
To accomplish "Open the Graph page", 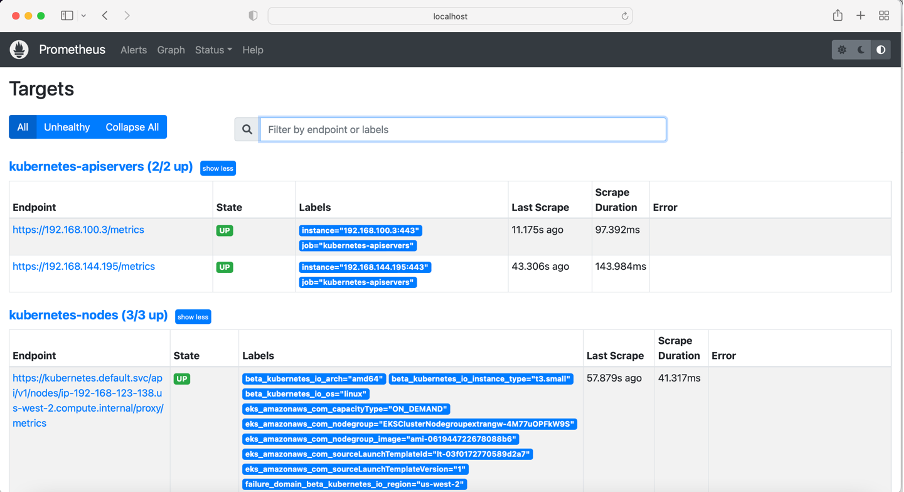I will click(171, 50).
